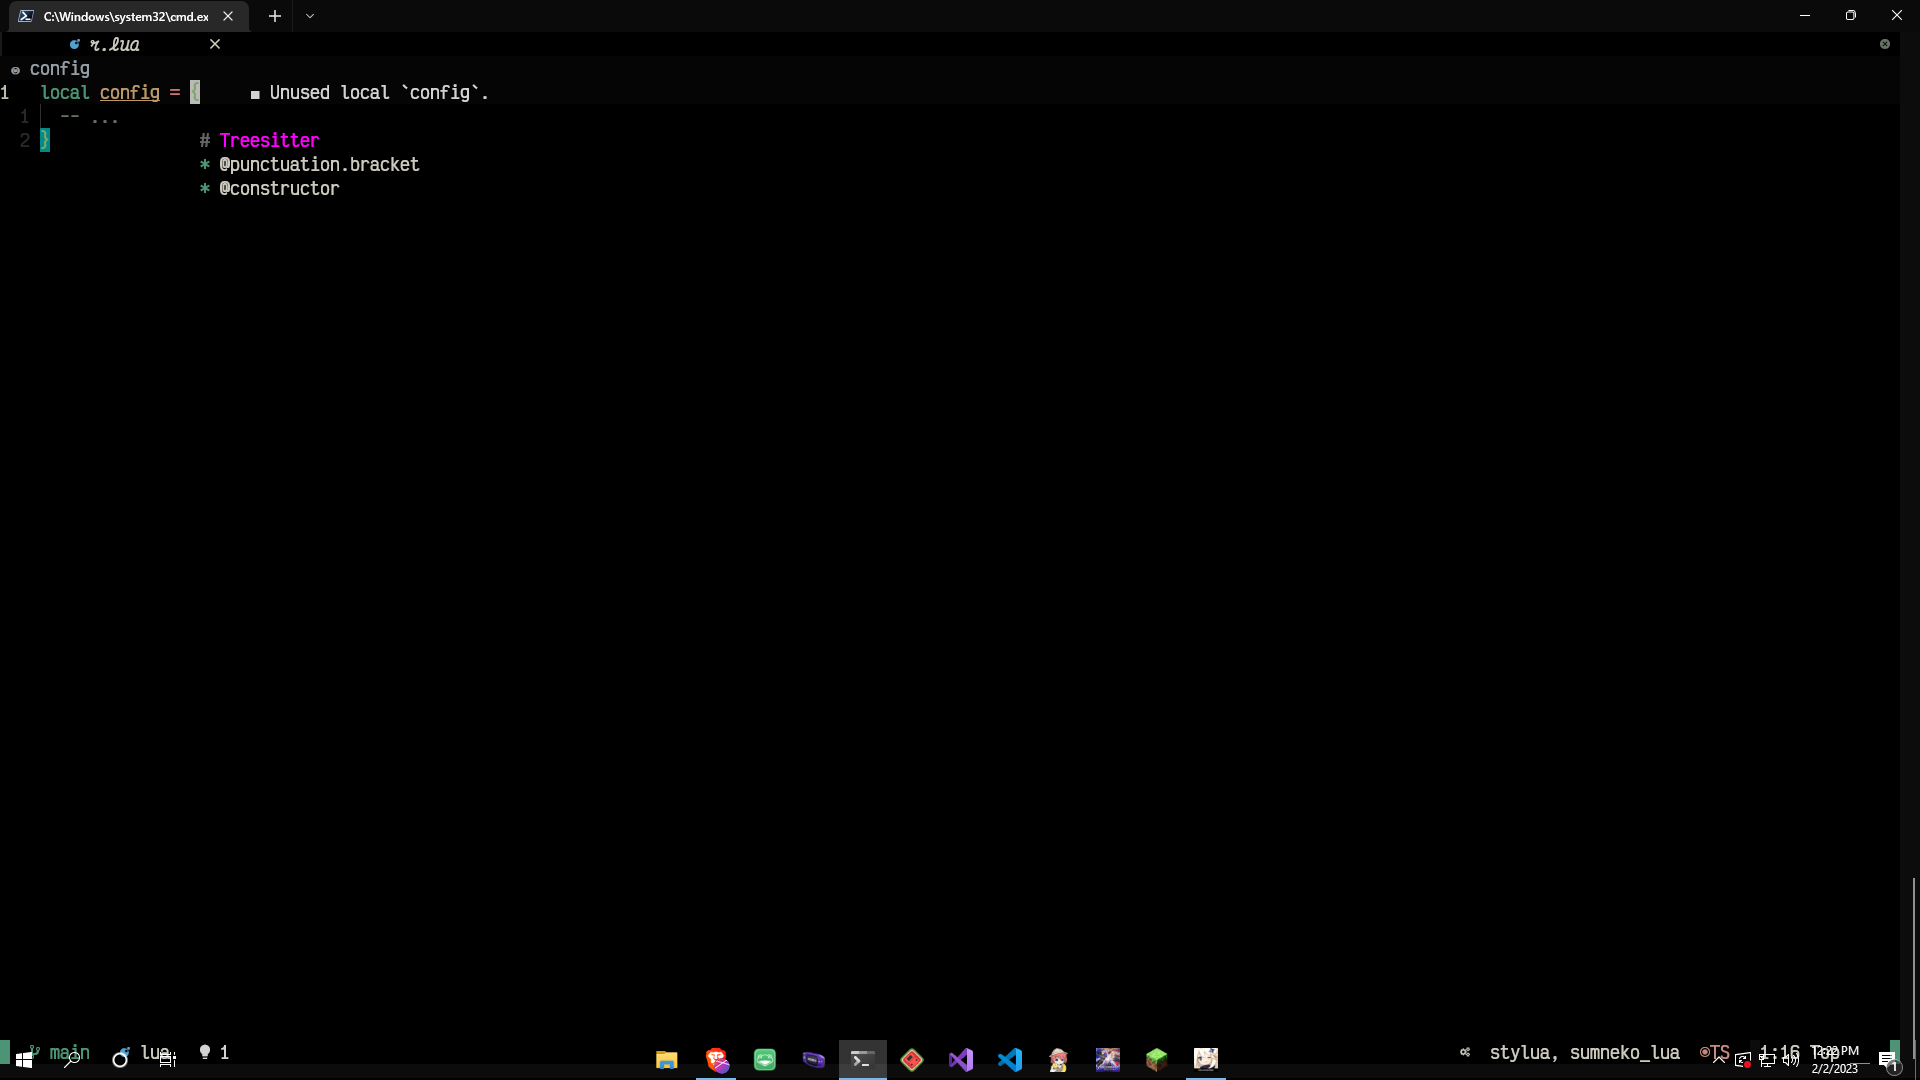Open the Windows Start menu
Screen dimensions: 1920x1080
click(23, 1060)
